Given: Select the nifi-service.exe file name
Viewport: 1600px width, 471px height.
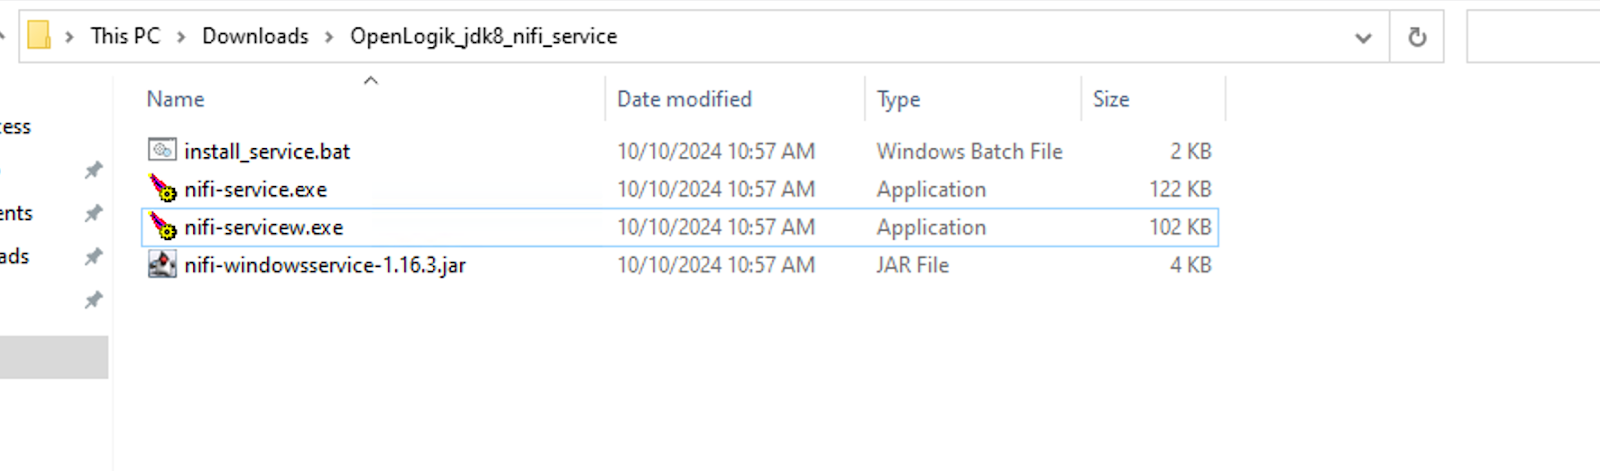Looking at the screenshot, I should [255, 189].
